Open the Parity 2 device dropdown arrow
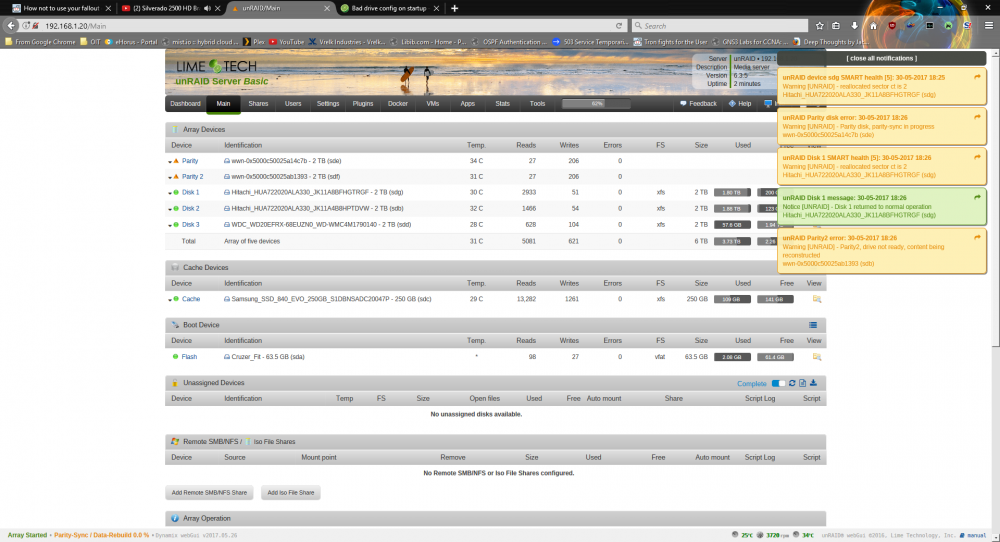 click(x=170, y=177)
